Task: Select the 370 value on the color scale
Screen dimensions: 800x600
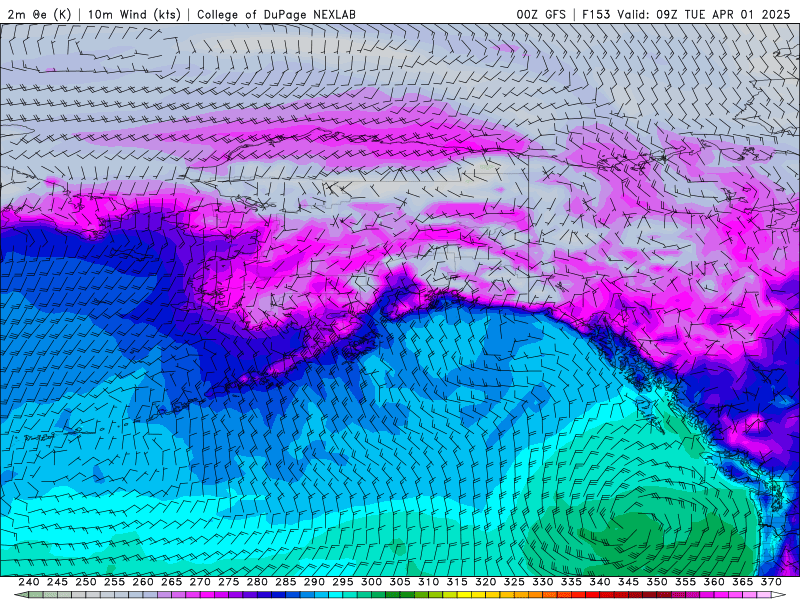Action: pyautogui.click(x=771, y=582)
